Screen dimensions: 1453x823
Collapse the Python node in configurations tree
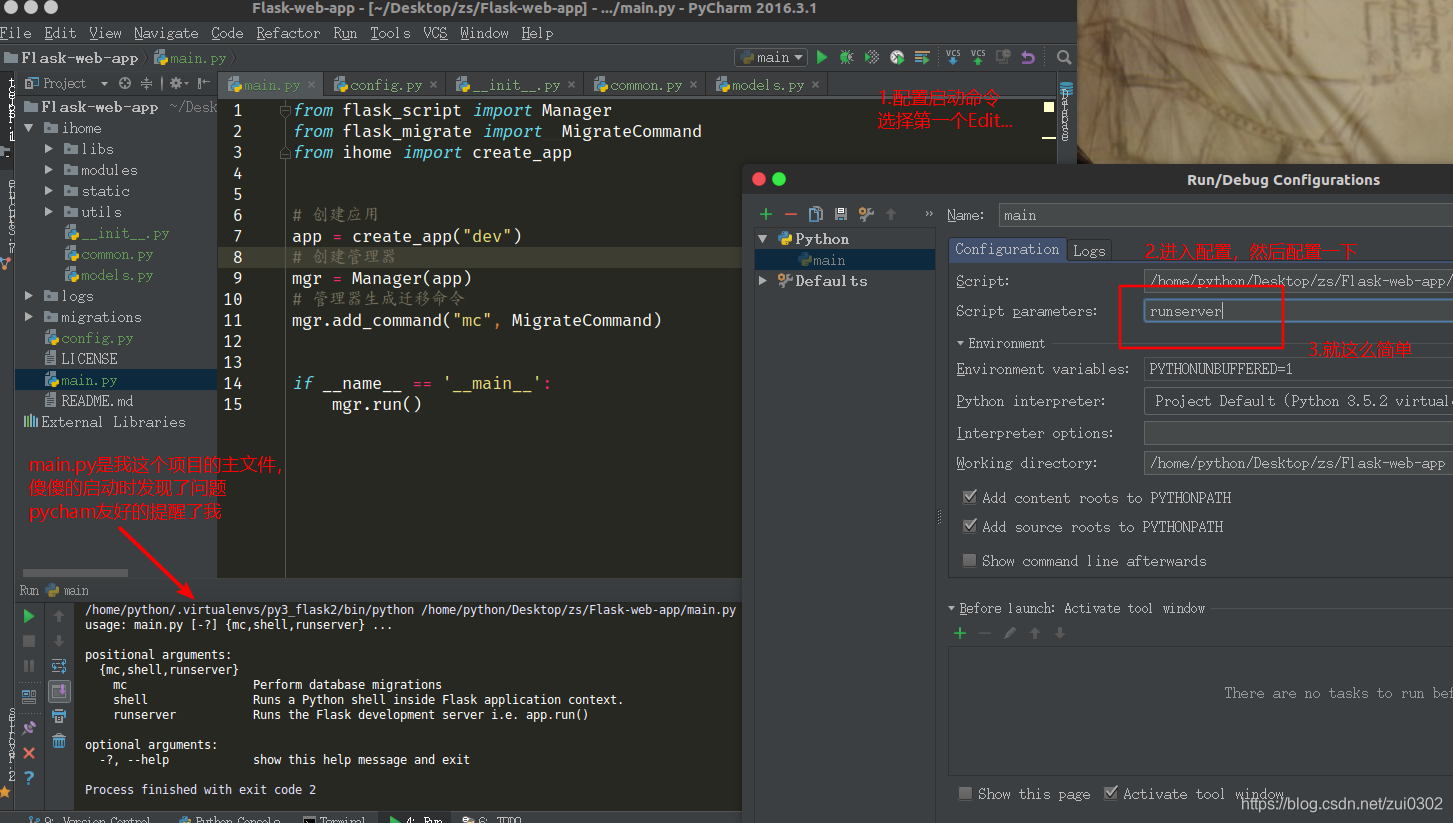[x=763, y=239]
